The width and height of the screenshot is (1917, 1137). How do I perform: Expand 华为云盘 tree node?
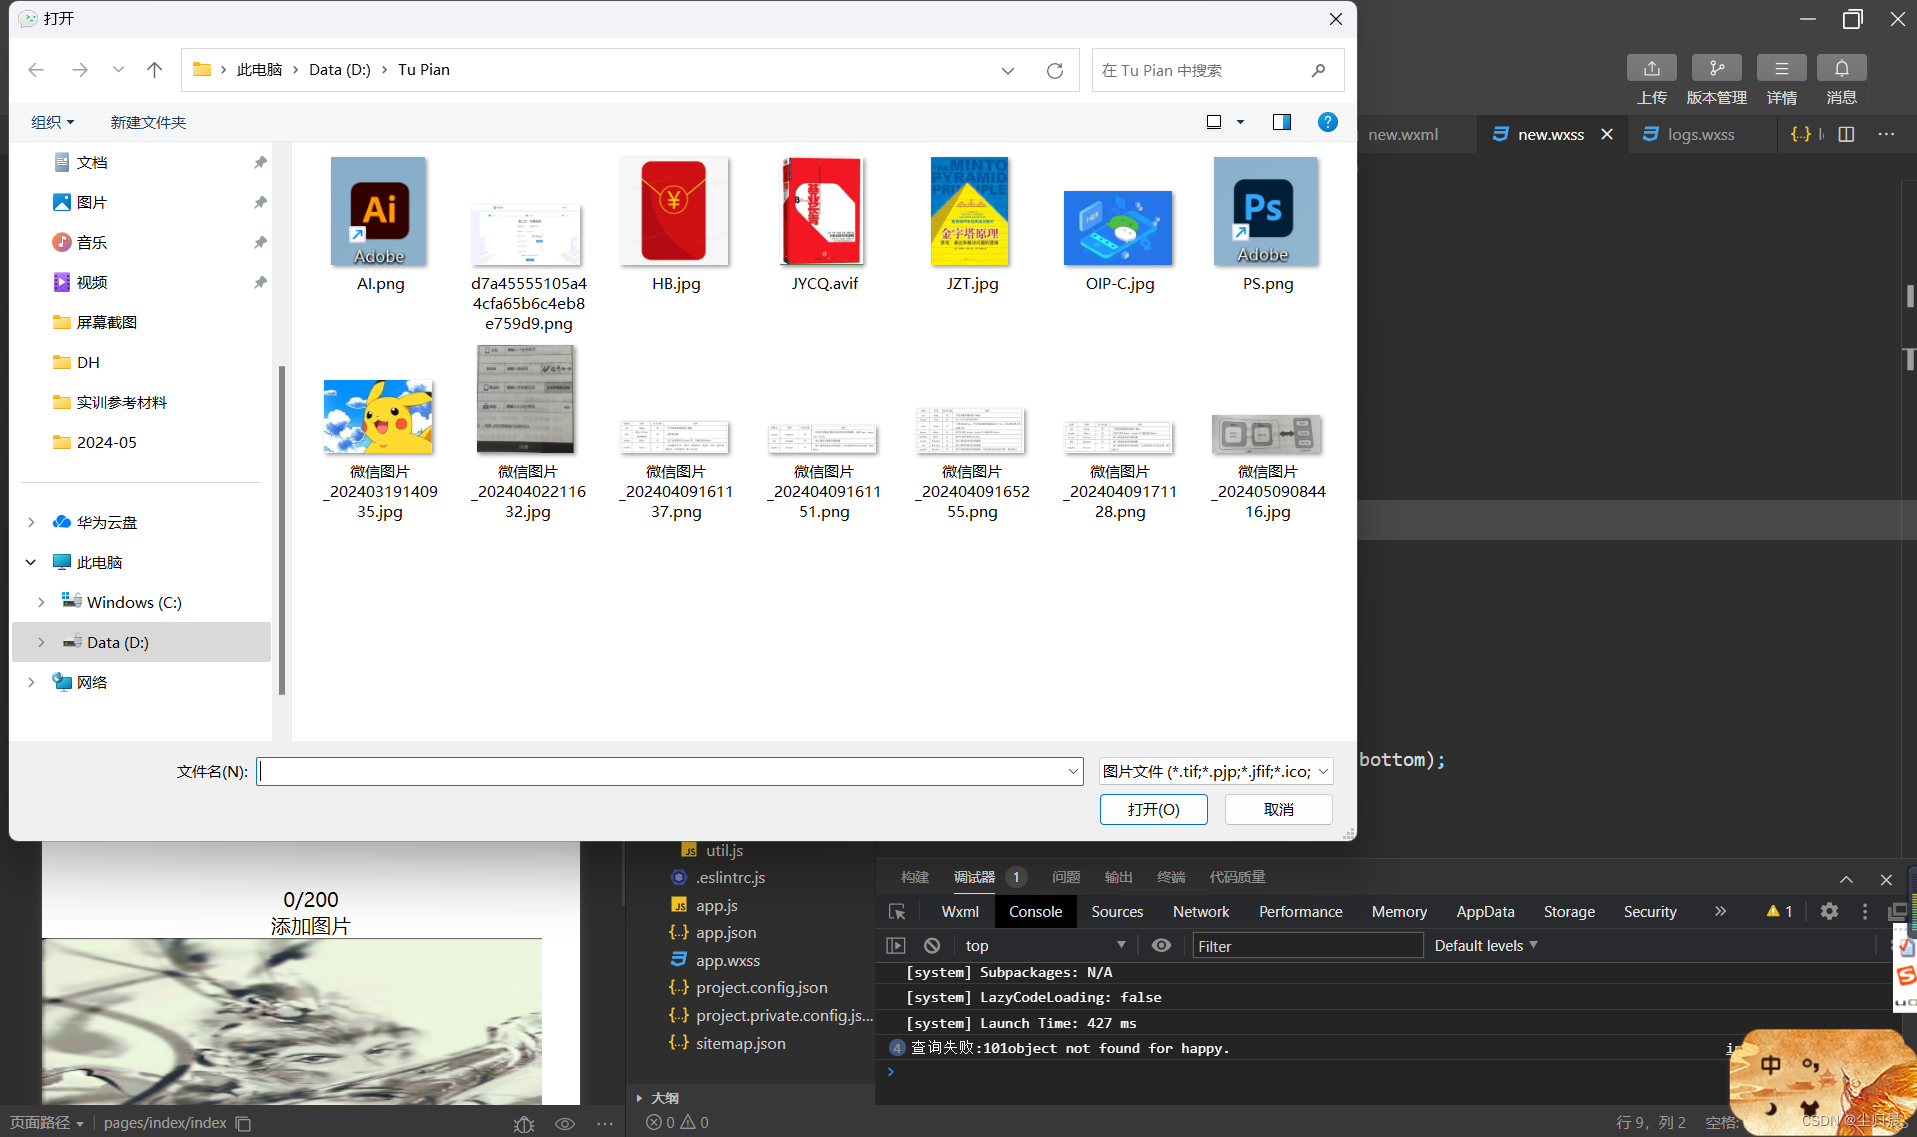[x=31, y=522]
